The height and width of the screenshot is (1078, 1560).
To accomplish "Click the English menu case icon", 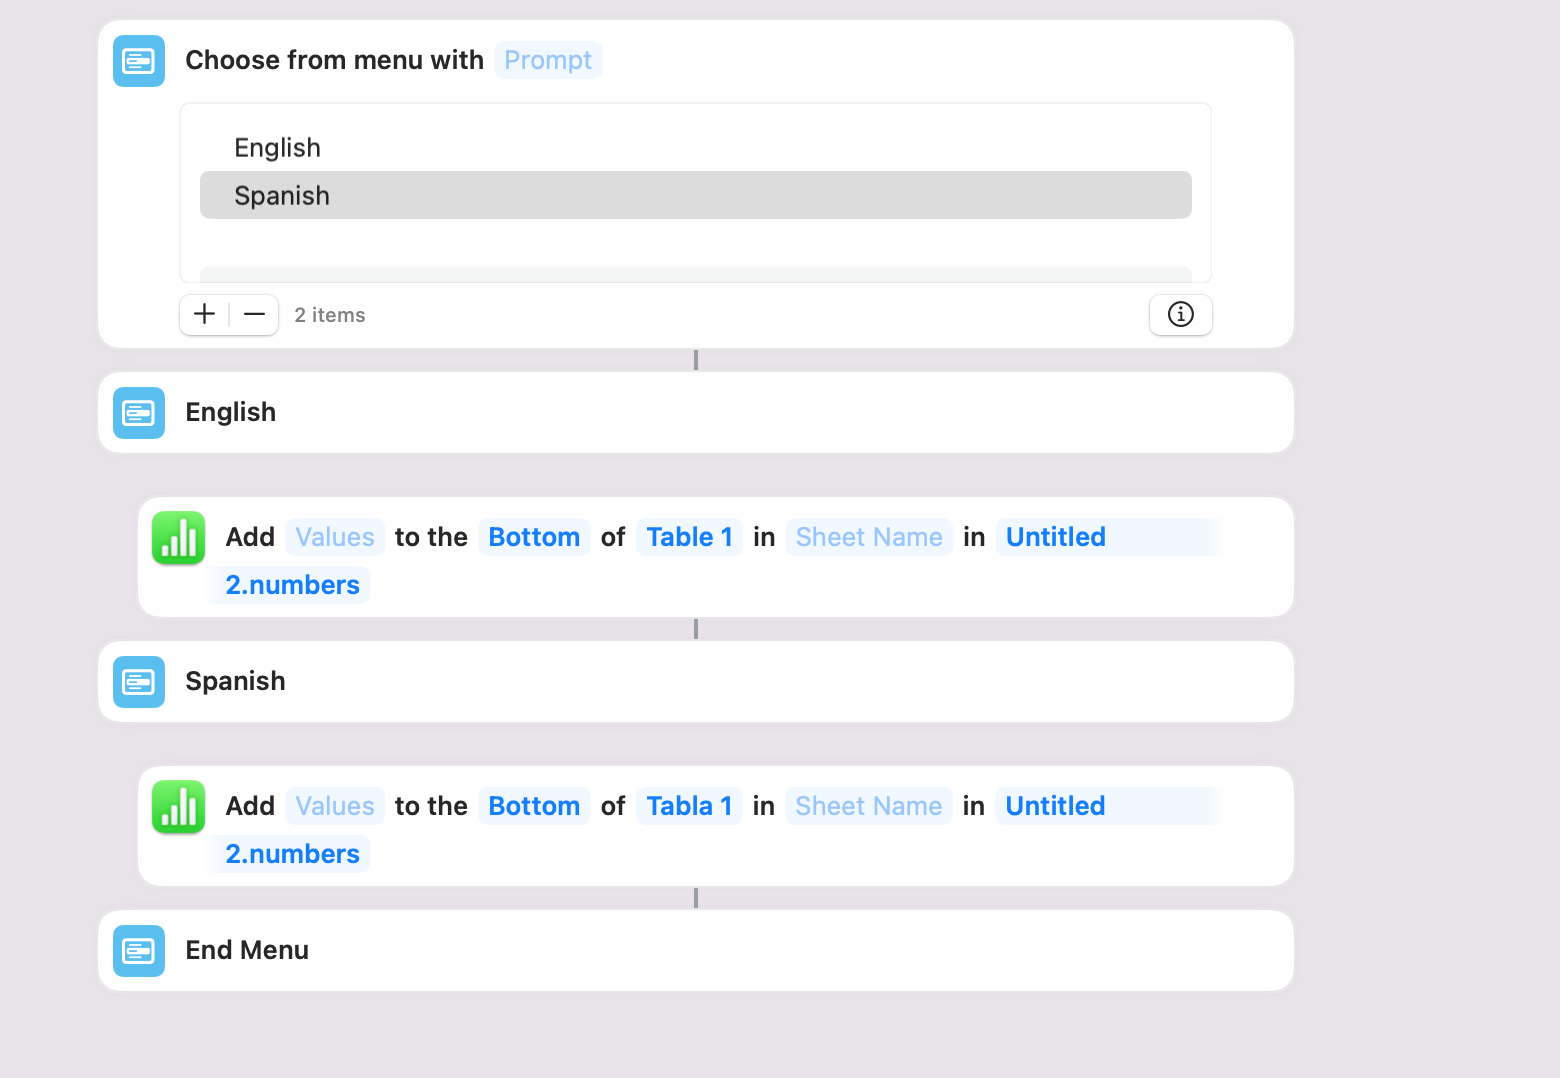I will (x=139, y=413).
